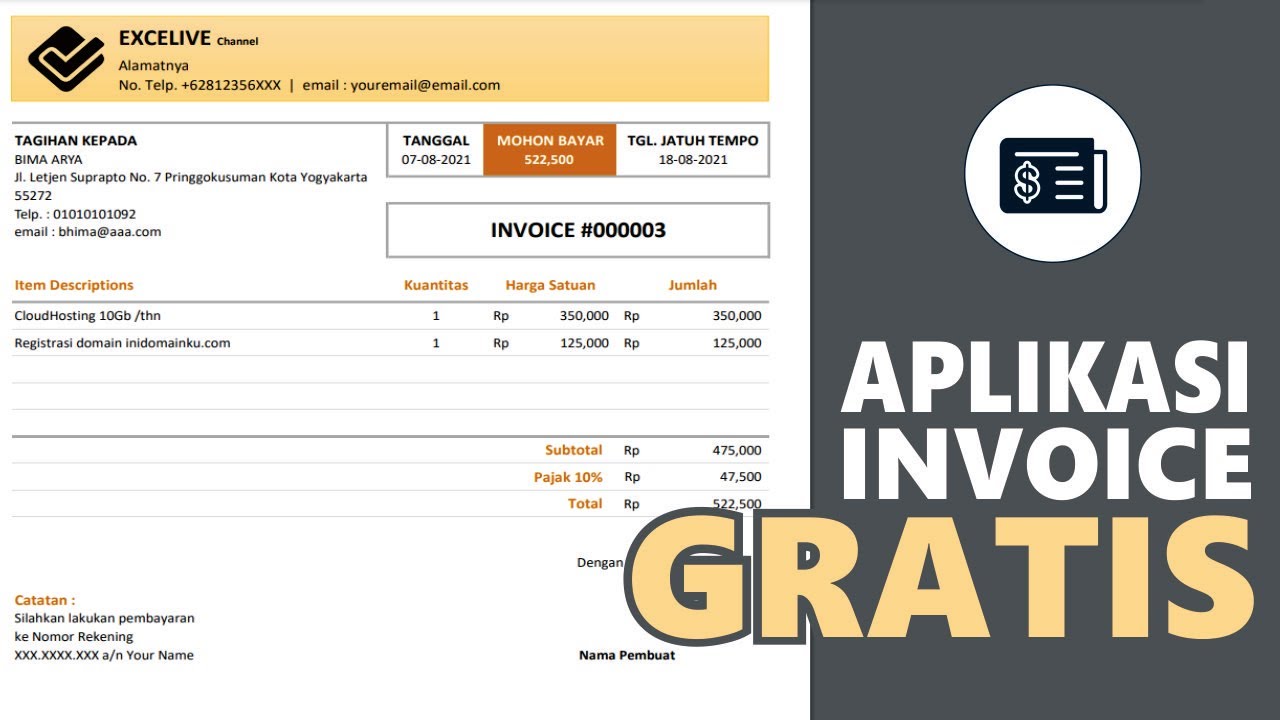1280x720 pixels.
Task: Click the Subtotal label
Action: pyautogui.click(x=574, y=450)
